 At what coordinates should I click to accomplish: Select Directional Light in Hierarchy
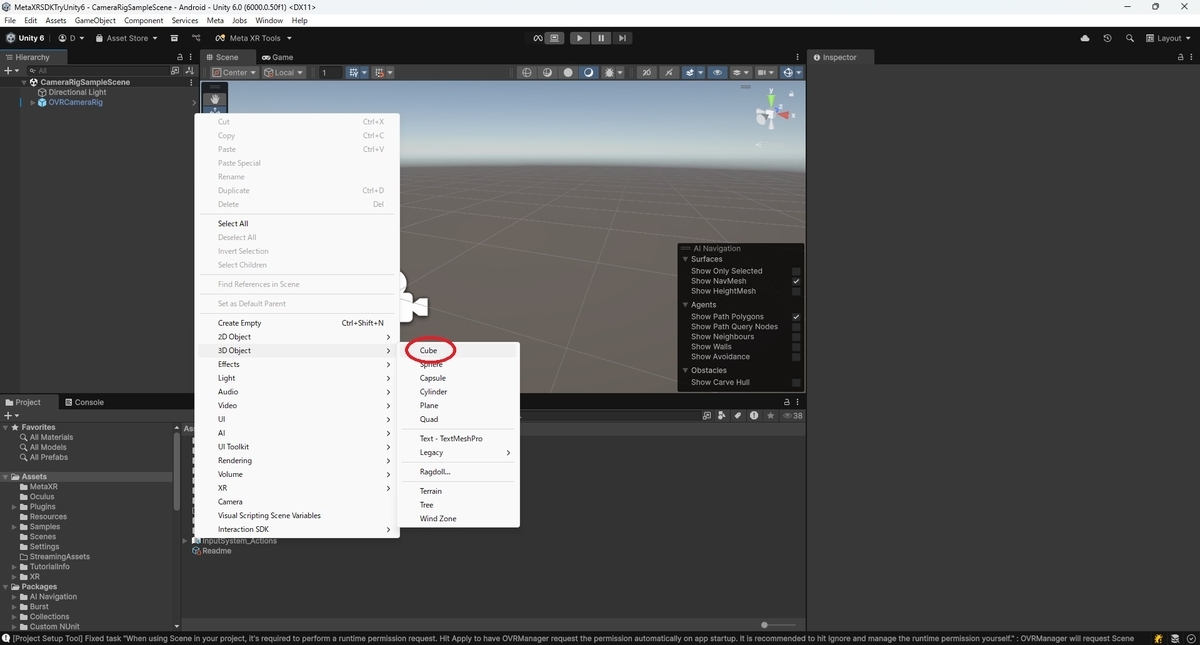[77, 92]
